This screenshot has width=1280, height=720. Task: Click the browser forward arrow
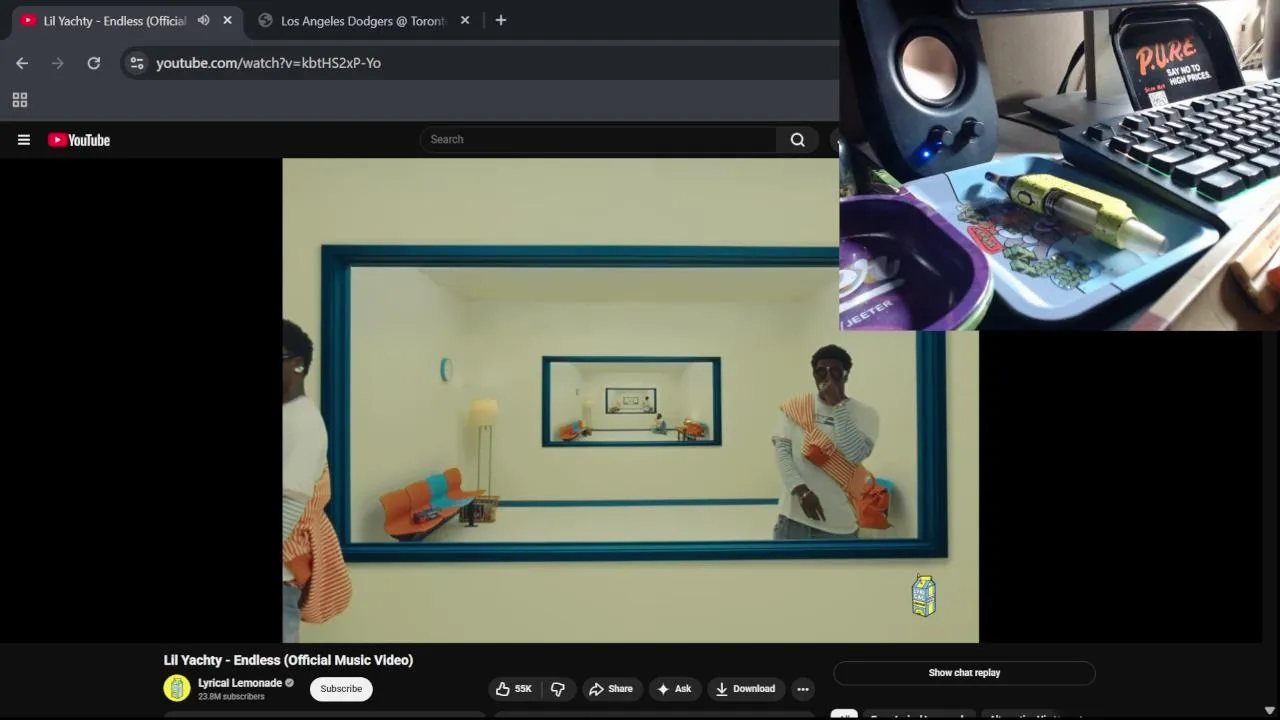coord(57,63)
